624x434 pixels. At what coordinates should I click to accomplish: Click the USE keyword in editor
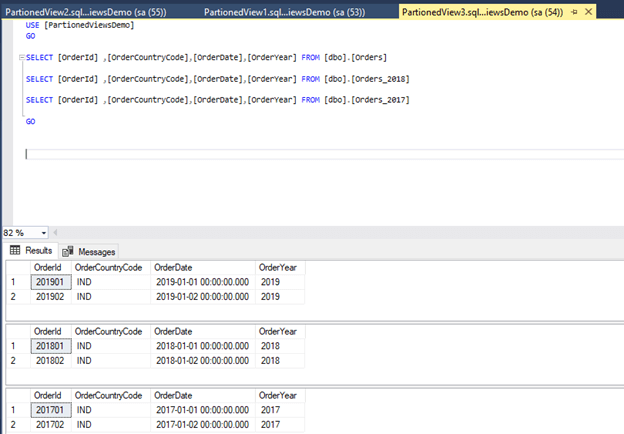(33, 25)
